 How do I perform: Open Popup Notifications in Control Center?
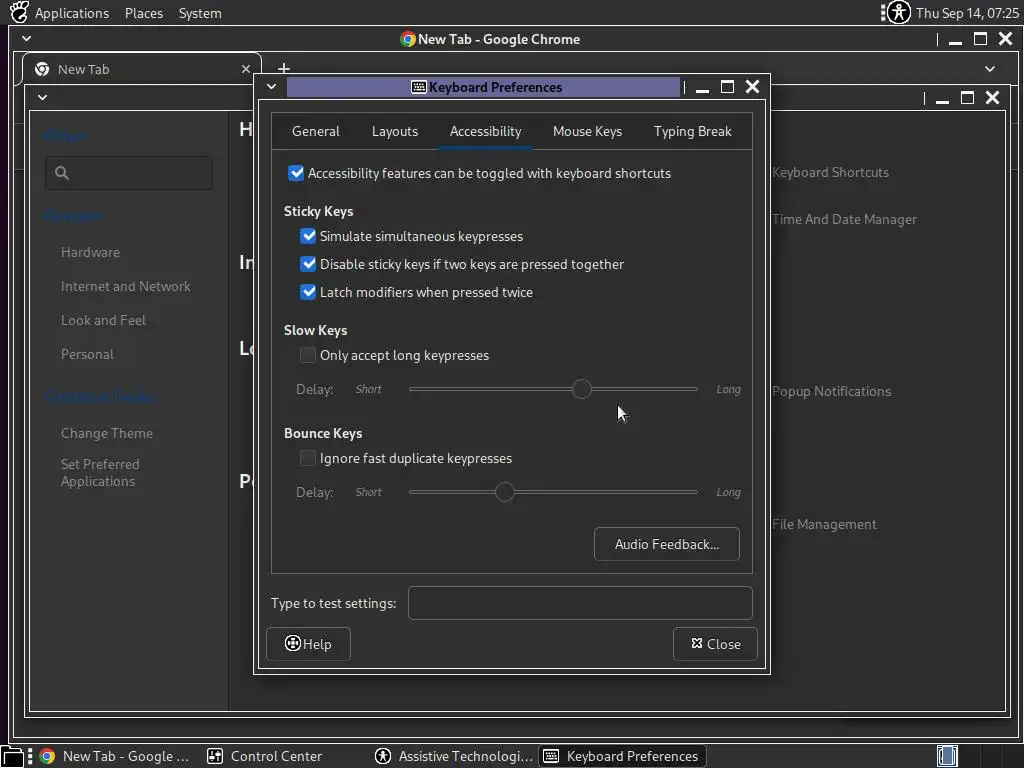tap(831, 391)
